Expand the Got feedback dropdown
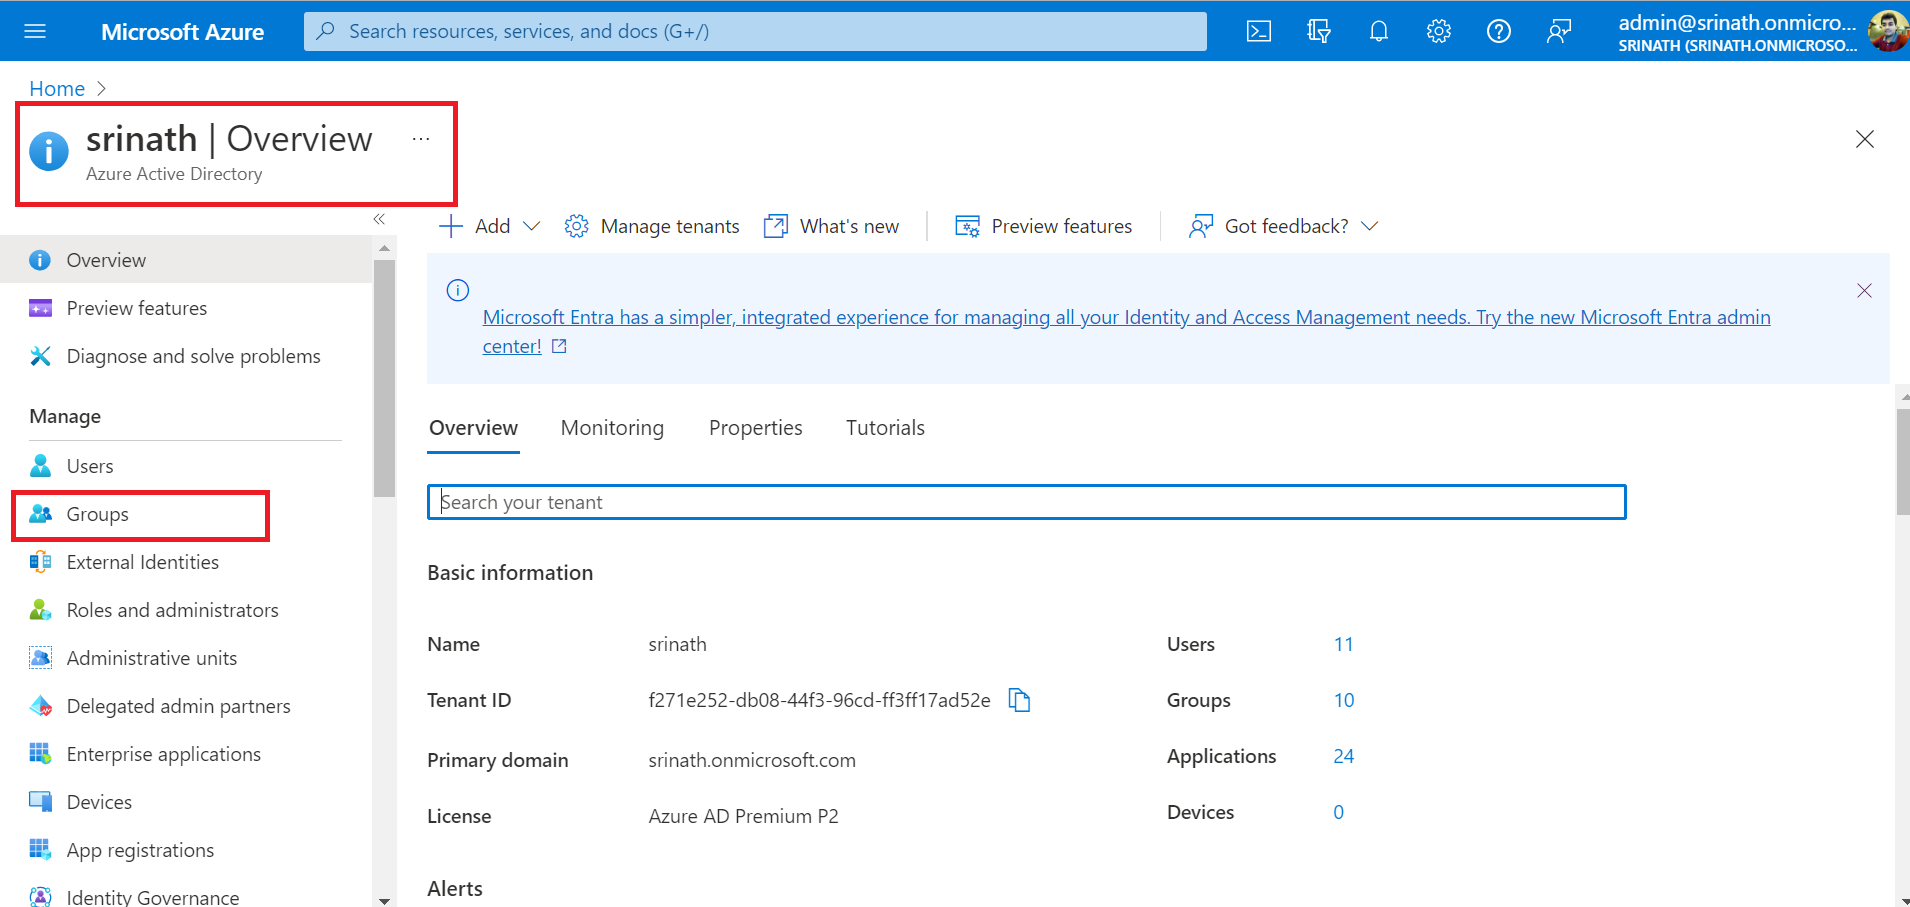The height and width of the screenshot is (907, 1910). coord(1284,226)
